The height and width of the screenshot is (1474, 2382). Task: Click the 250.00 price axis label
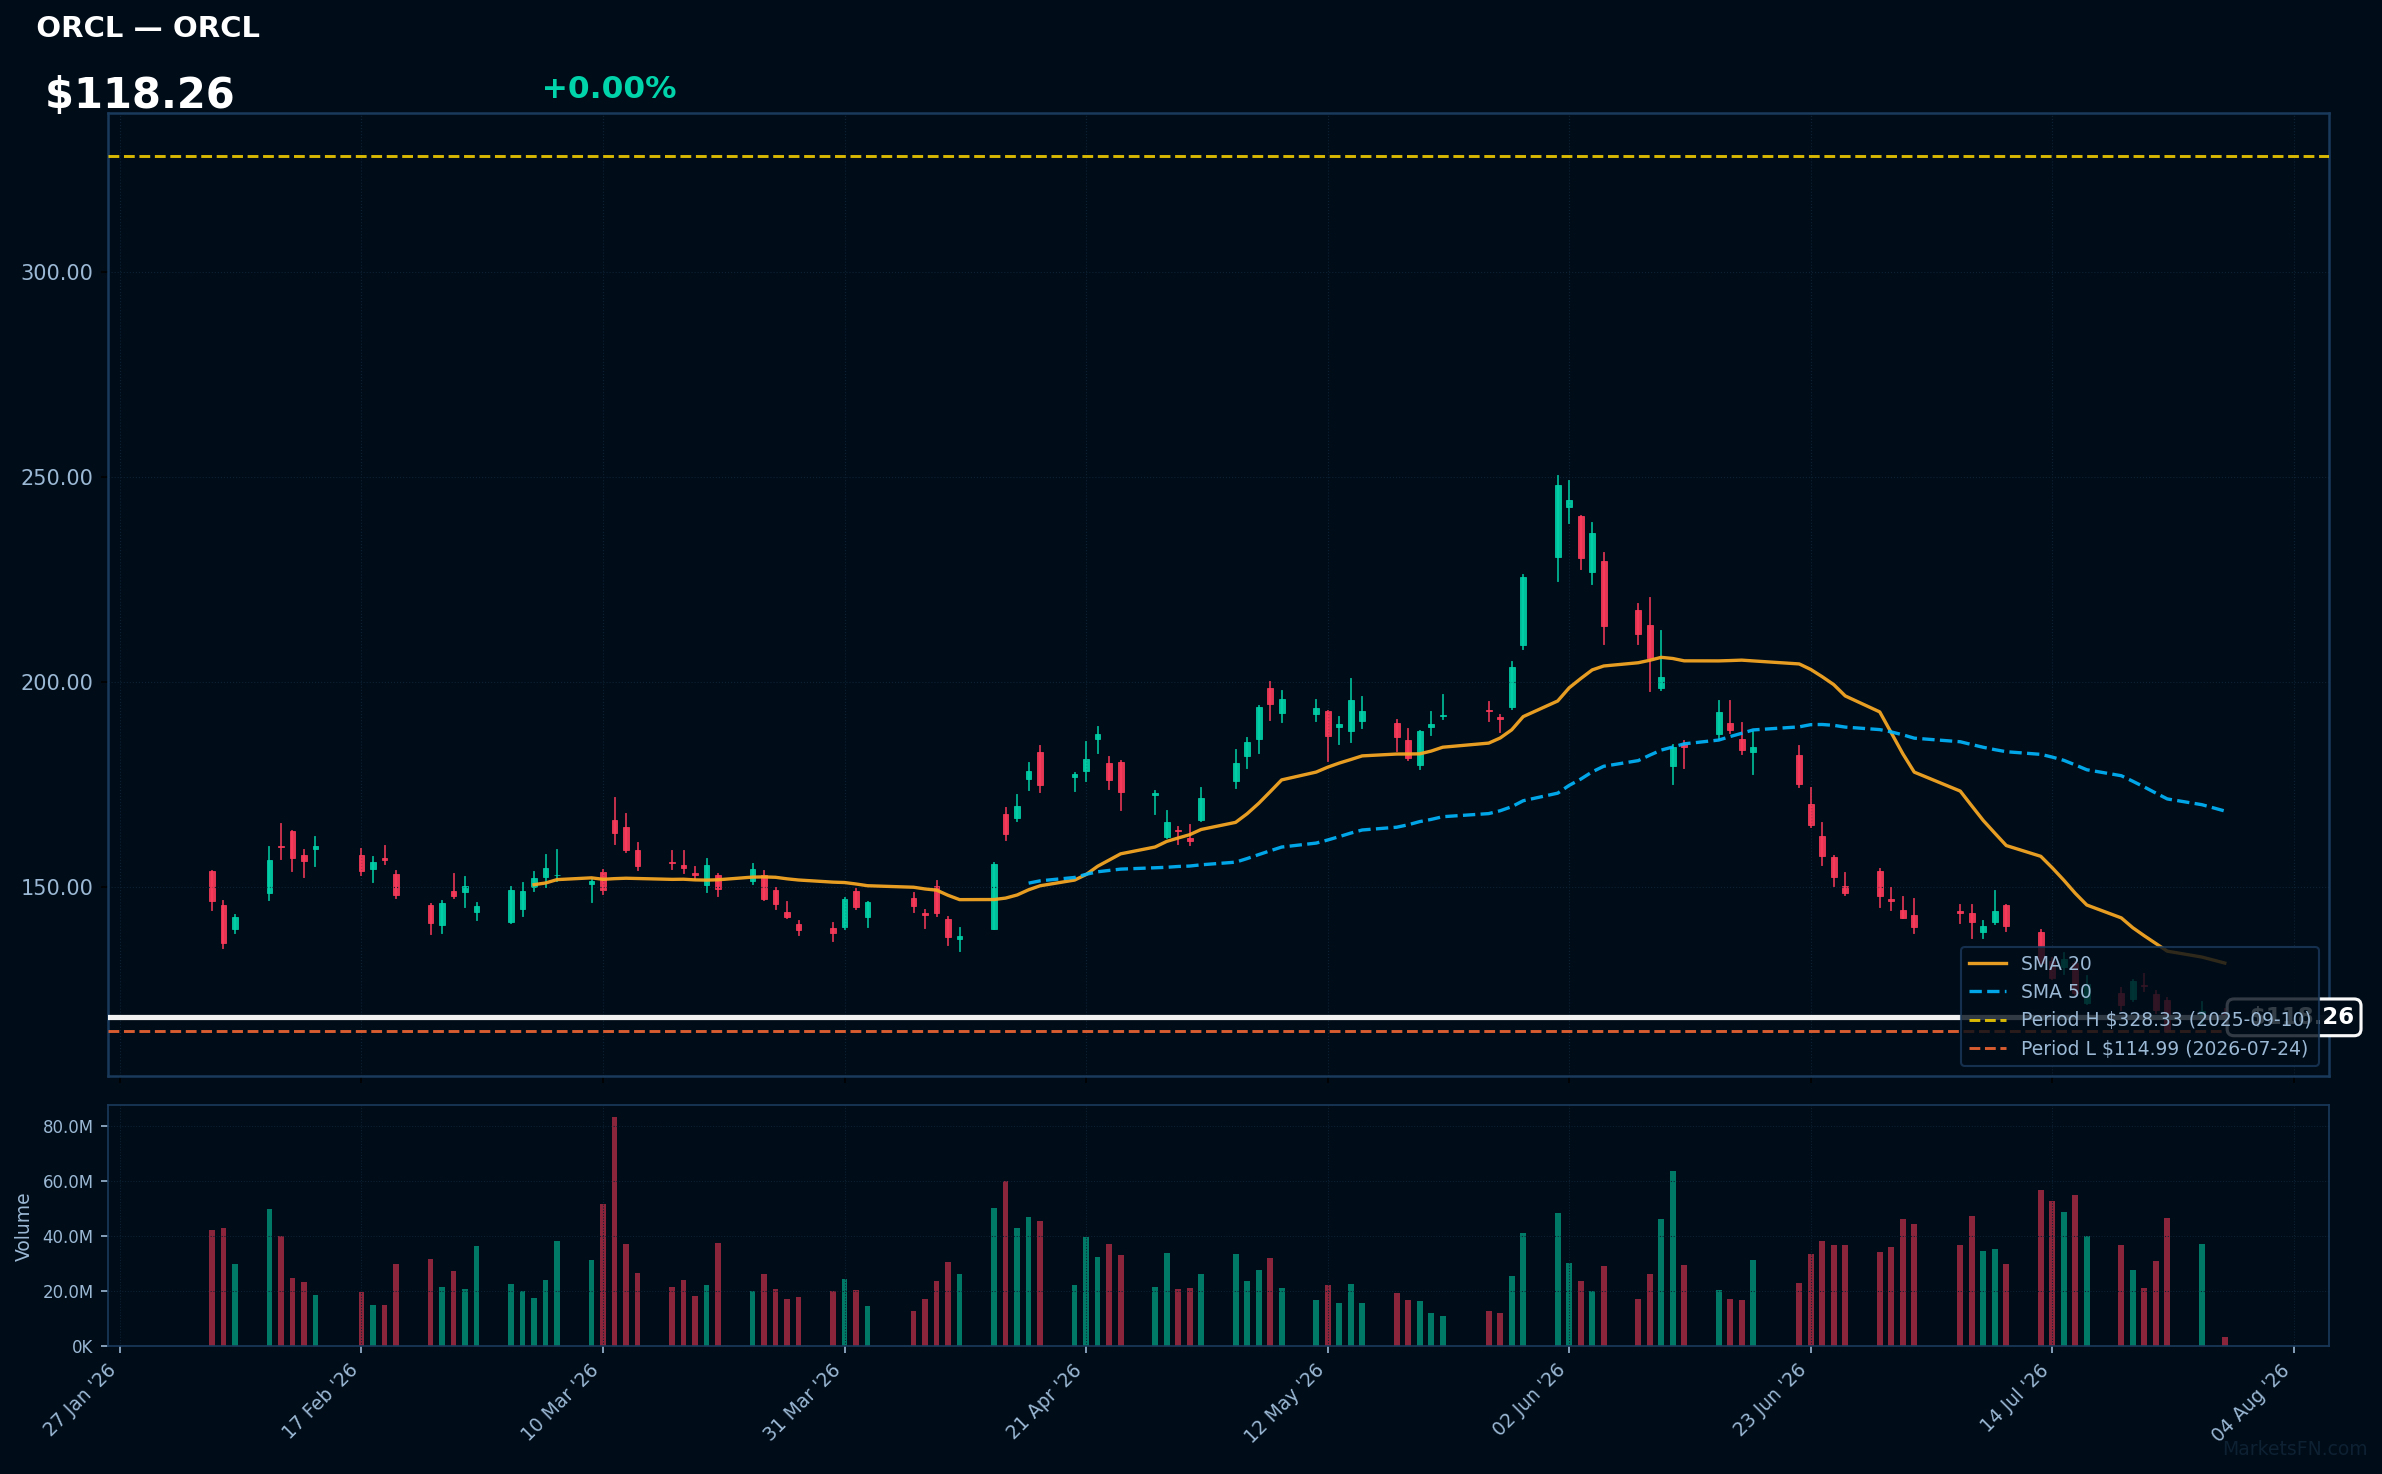tap(57, 478)
